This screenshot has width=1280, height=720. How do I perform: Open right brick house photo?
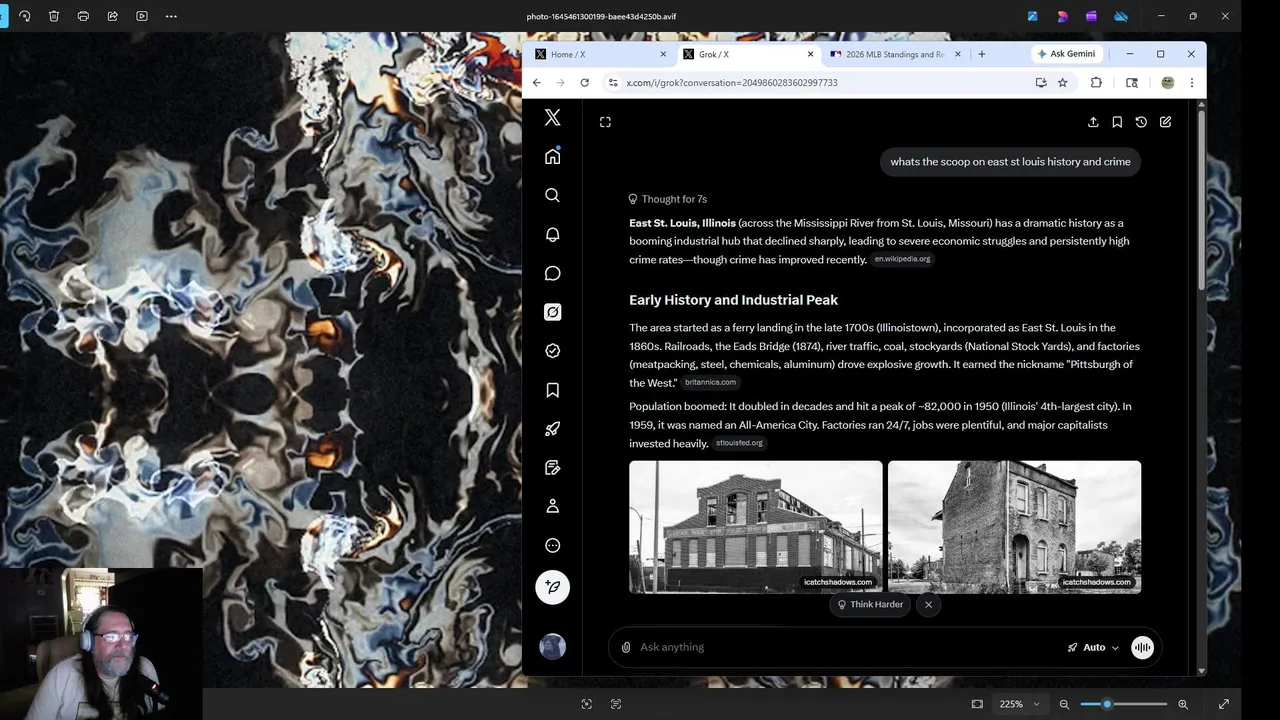click(1014, 527)
